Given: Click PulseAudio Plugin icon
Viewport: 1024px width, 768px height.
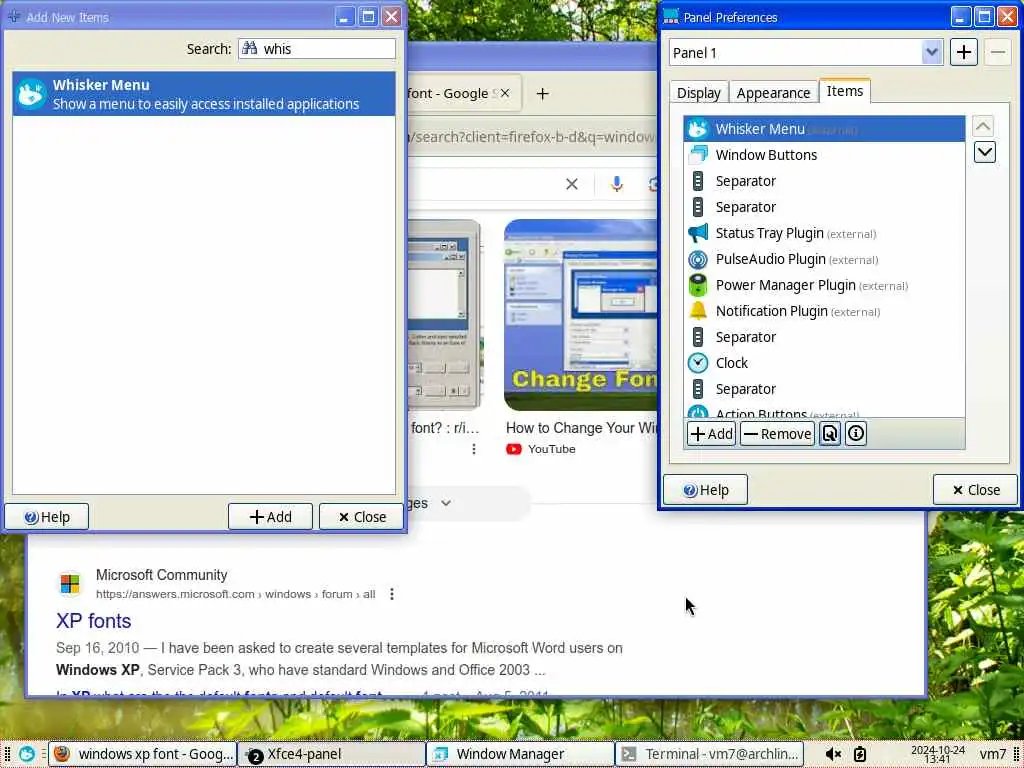Looking at the screenshot, I should click(x=697, y=259).
